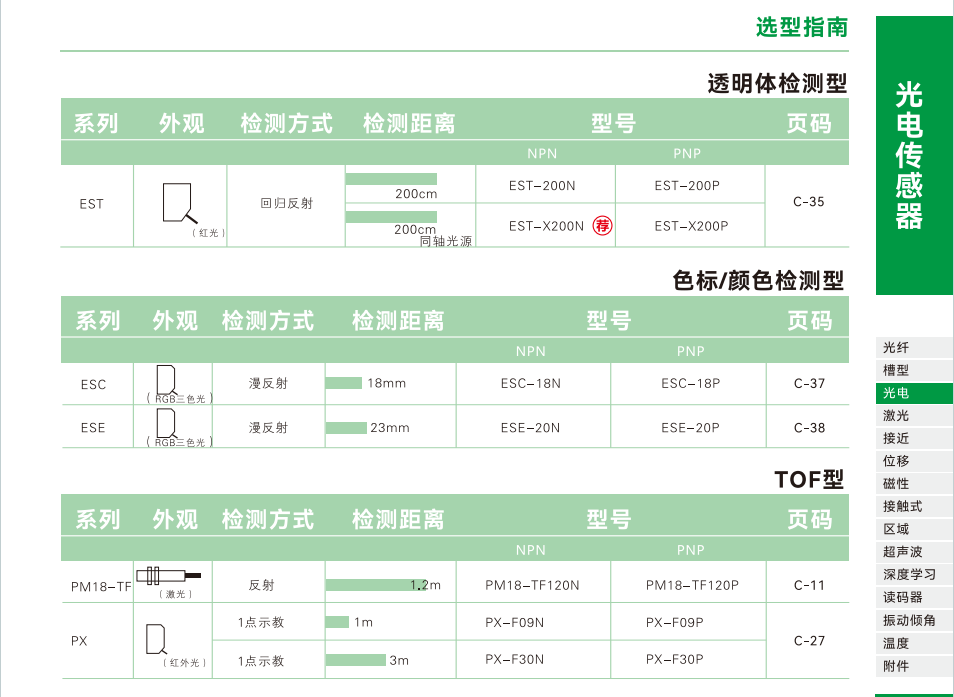Click the ESE series RGB sensor icon
This screenshot has height=697, width=954.
pos(166,424)
